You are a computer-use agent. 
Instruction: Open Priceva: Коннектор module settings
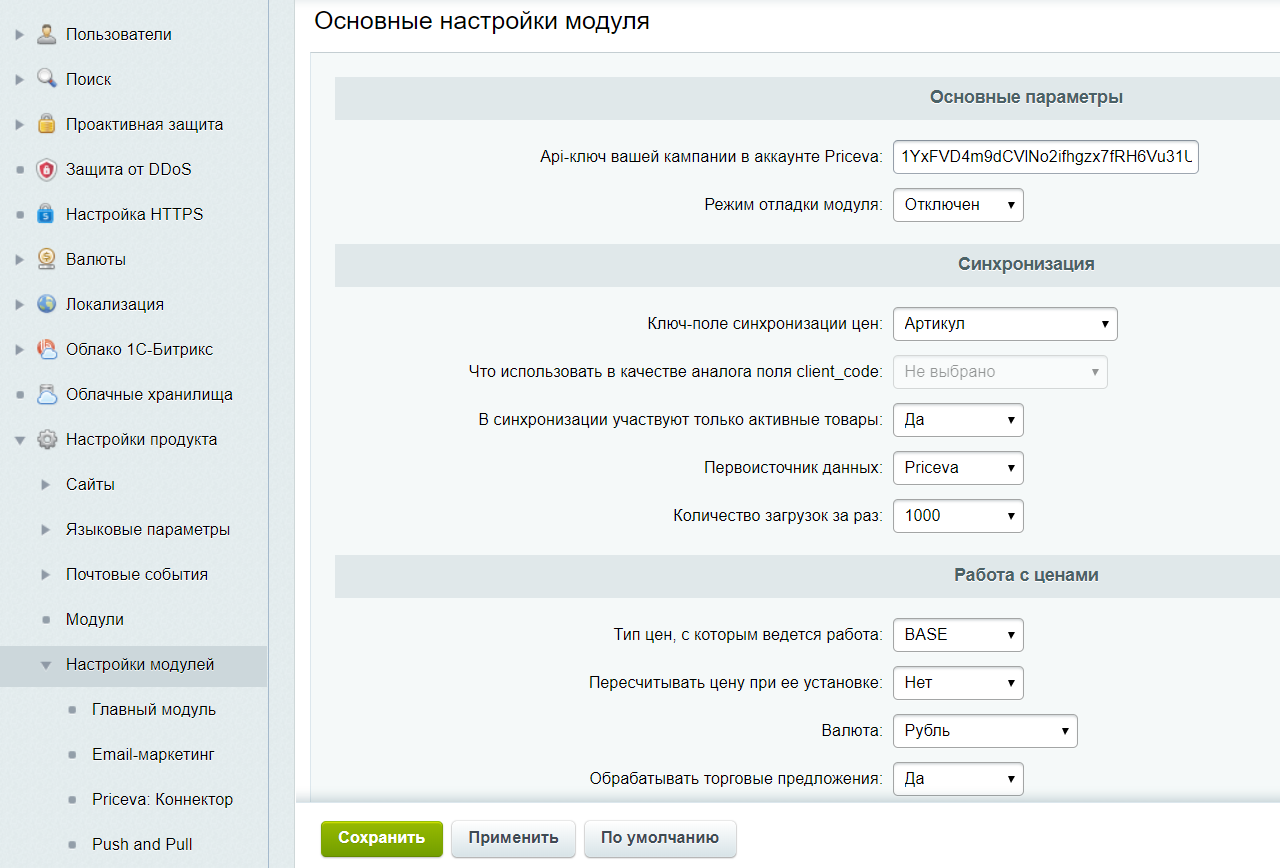click(x=162, y=799)
